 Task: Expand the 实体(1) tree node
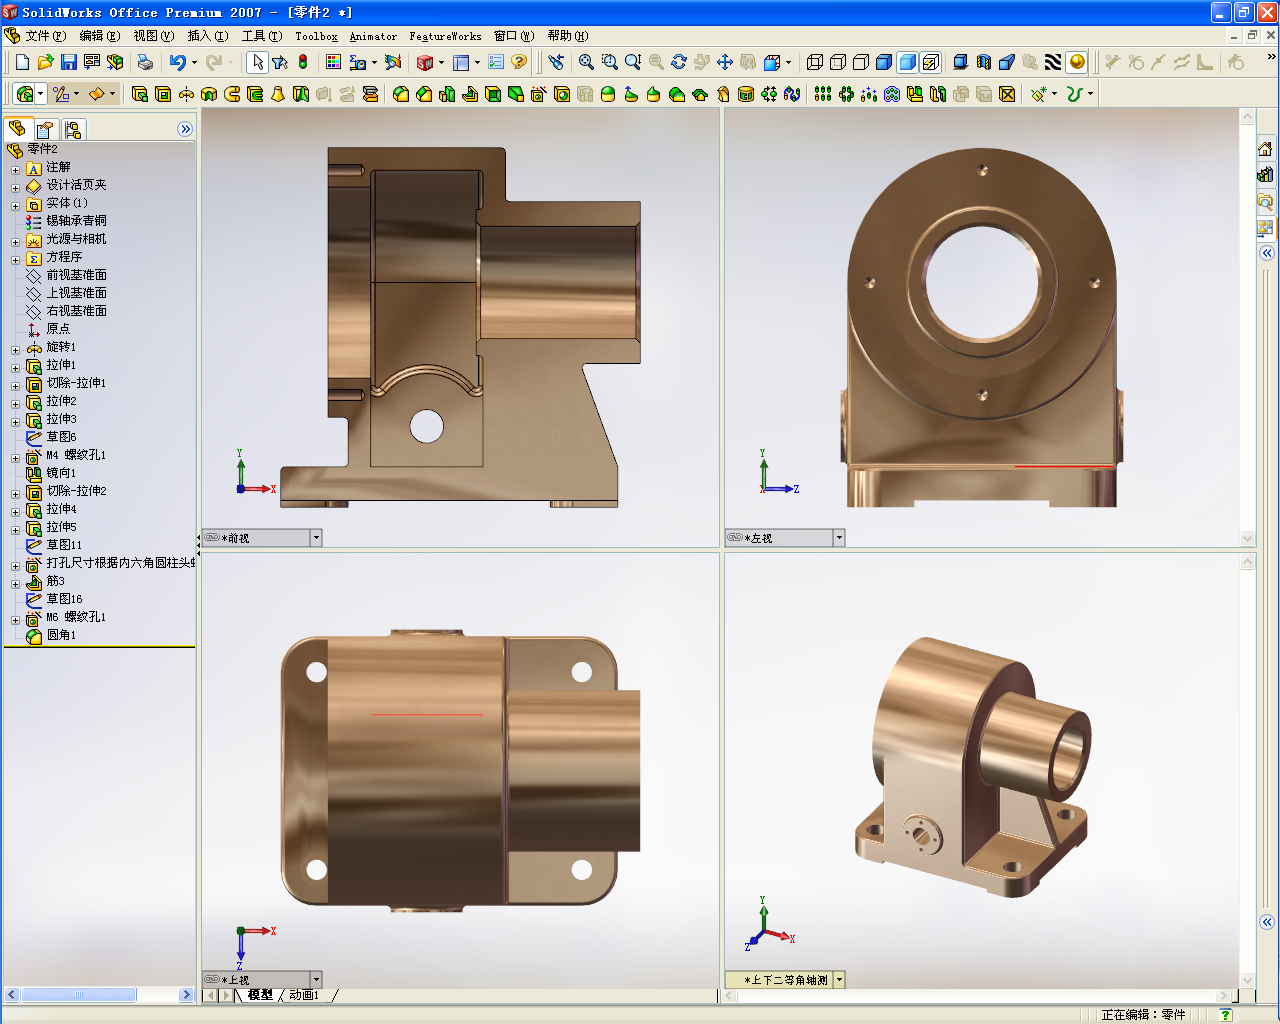click(15, 205)
